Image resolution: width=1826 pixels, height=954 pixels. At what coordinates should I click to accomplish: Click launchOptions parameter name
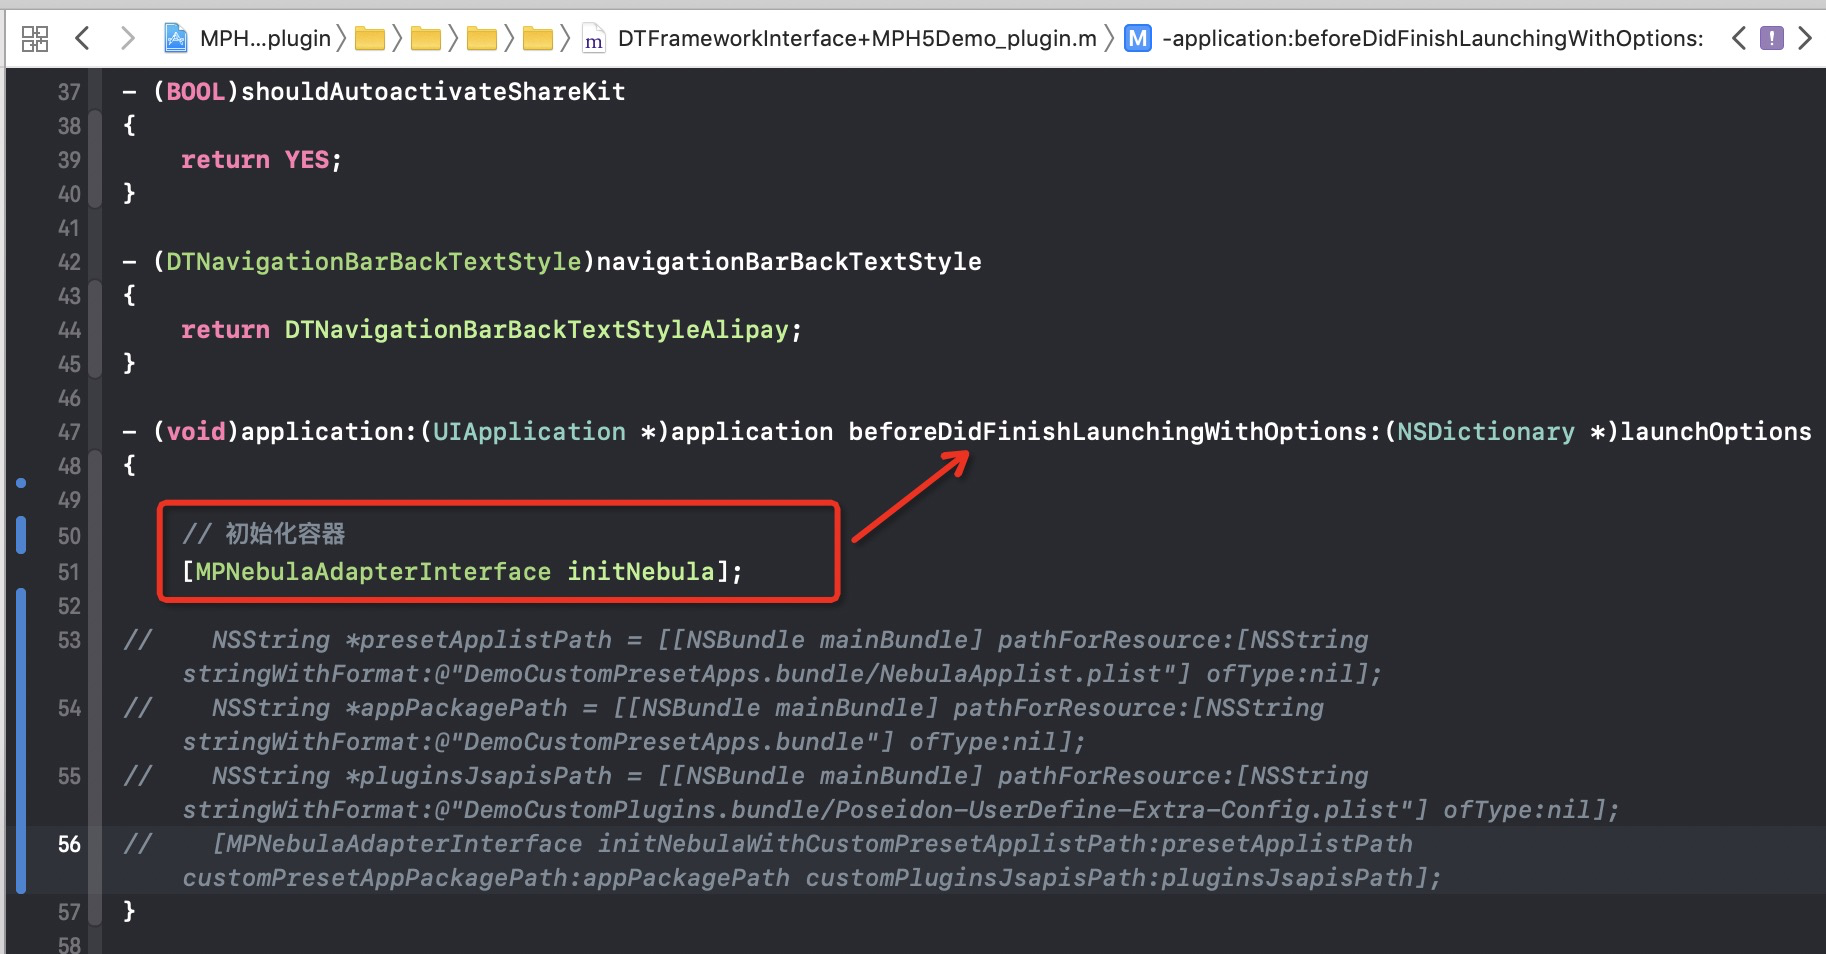[1716, 432]
